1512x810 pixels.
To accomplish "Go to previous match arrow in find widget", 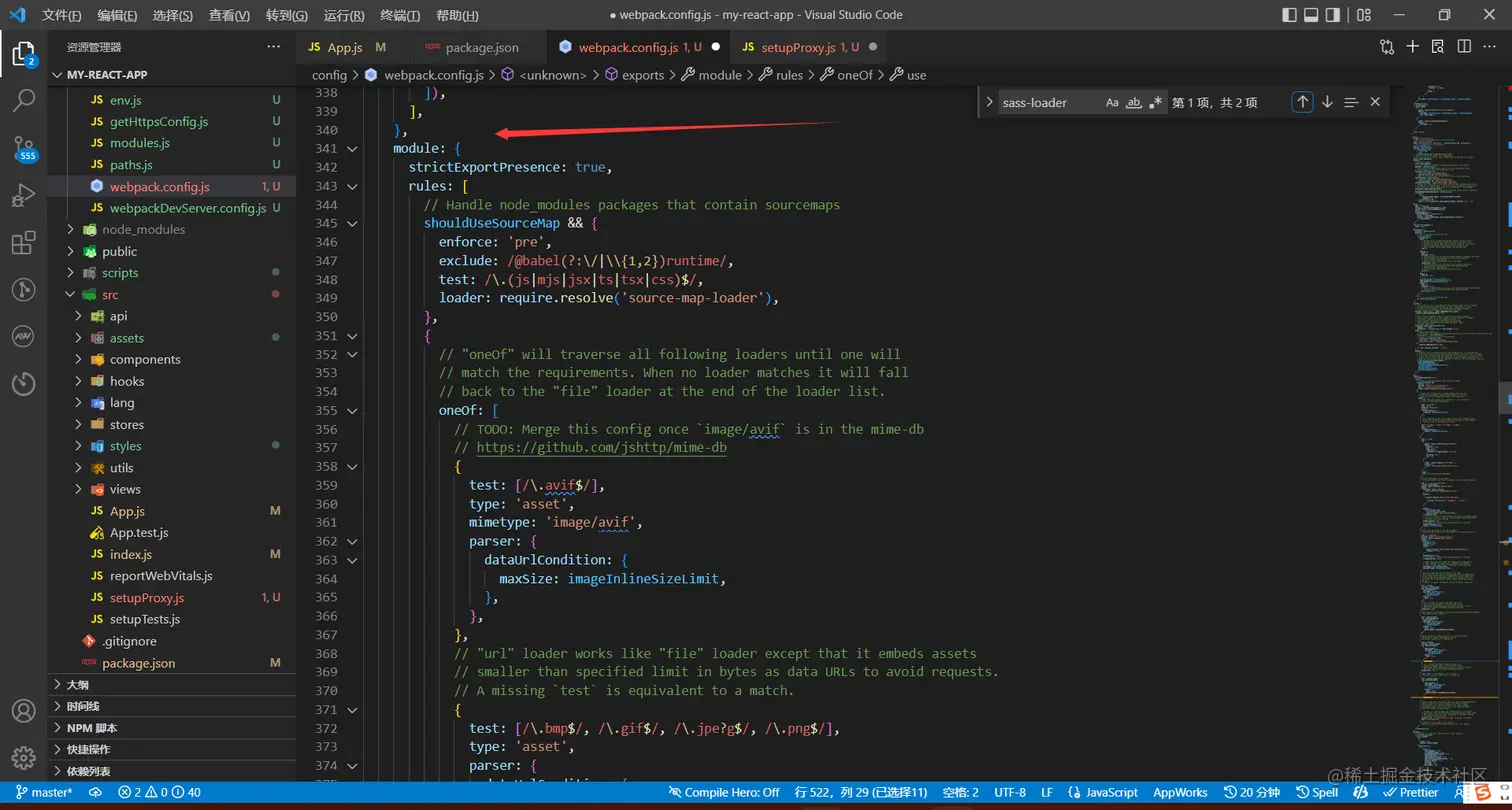I will point(1302,102).
